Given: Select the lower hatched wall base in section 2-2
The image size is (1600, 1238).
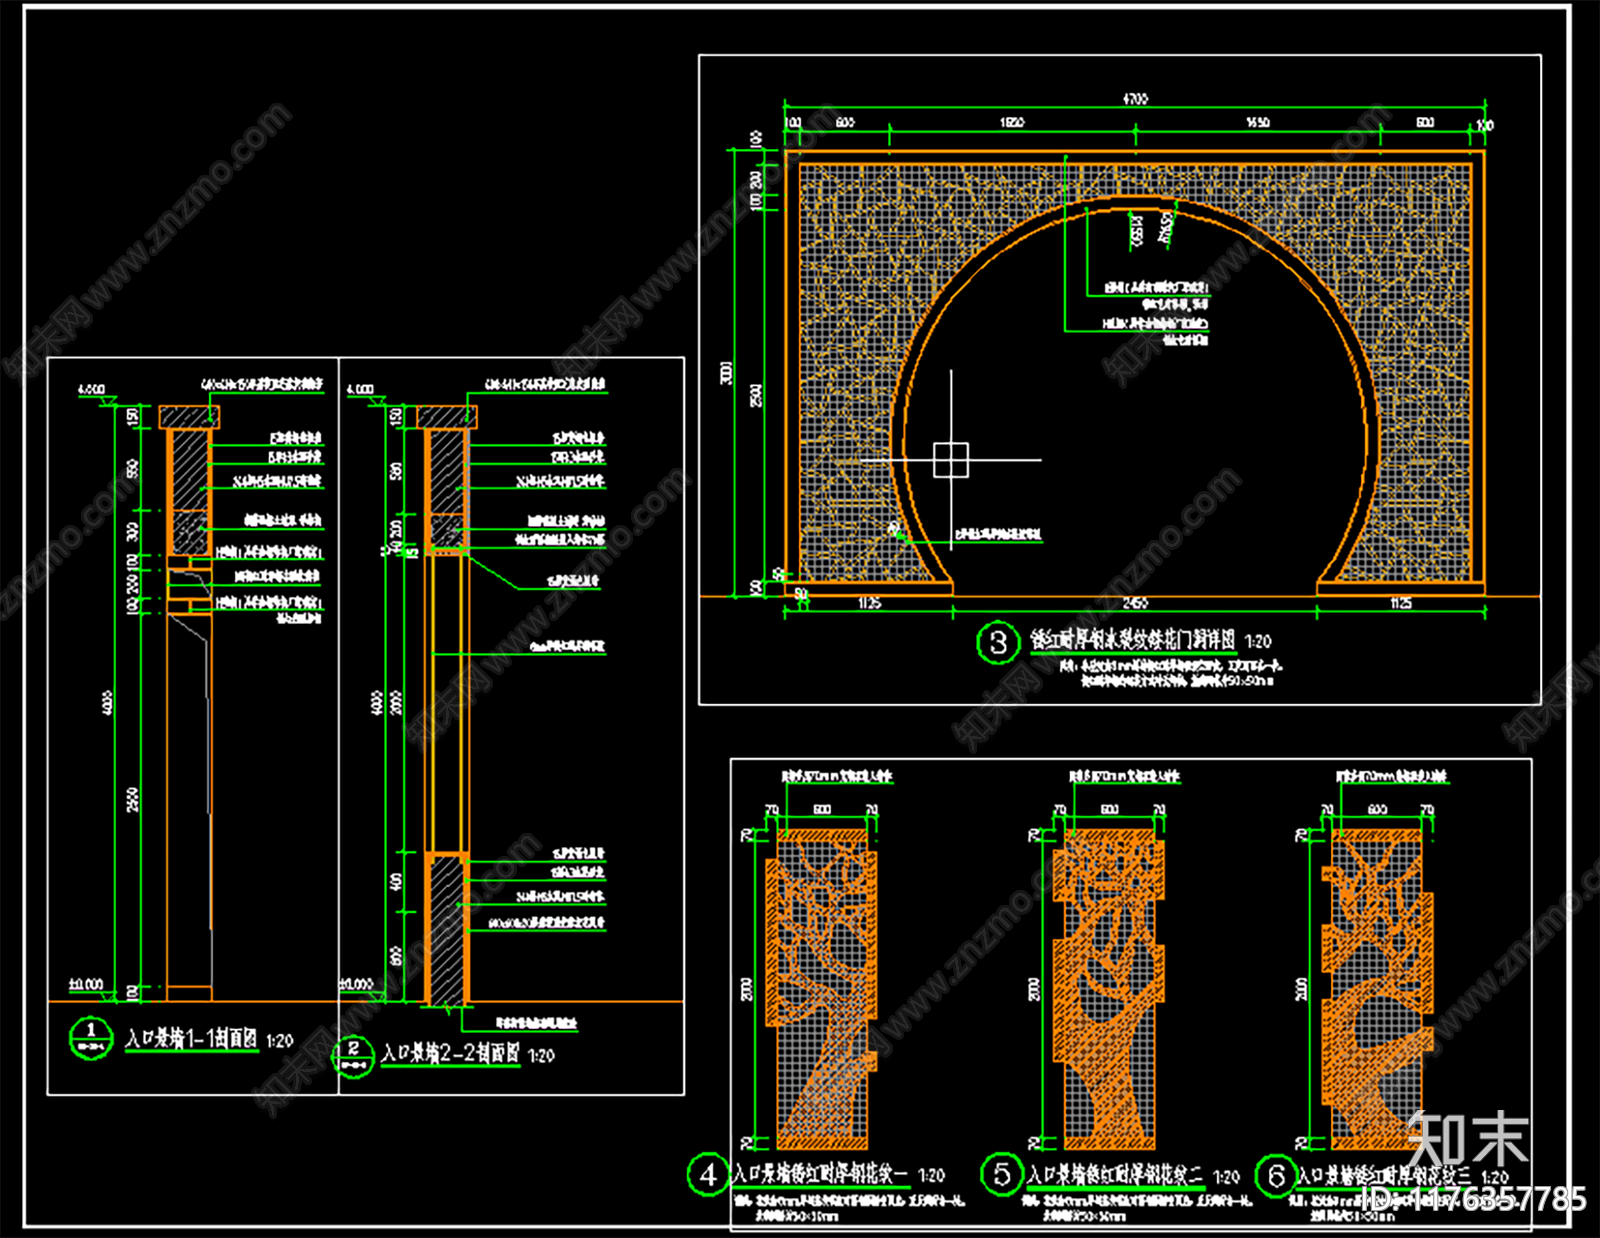Looking at the screenshot, I should [x=447, y=928].
